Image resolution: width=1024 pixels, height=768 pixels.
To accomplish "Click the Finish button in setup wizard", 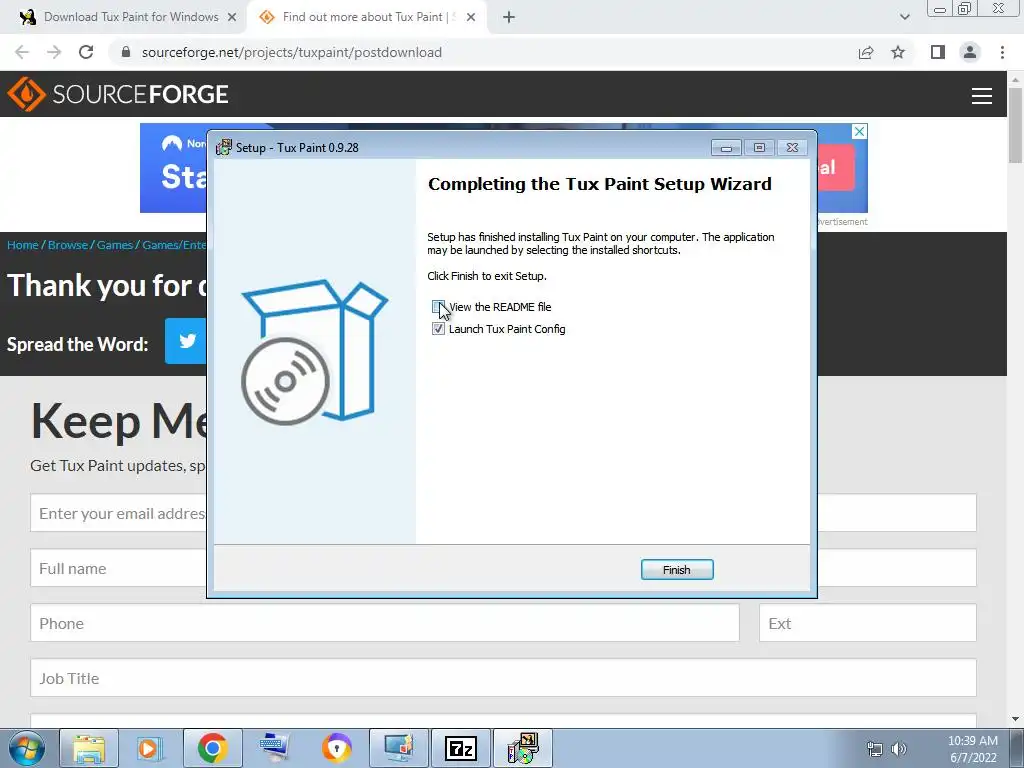I will pos(677,569).
